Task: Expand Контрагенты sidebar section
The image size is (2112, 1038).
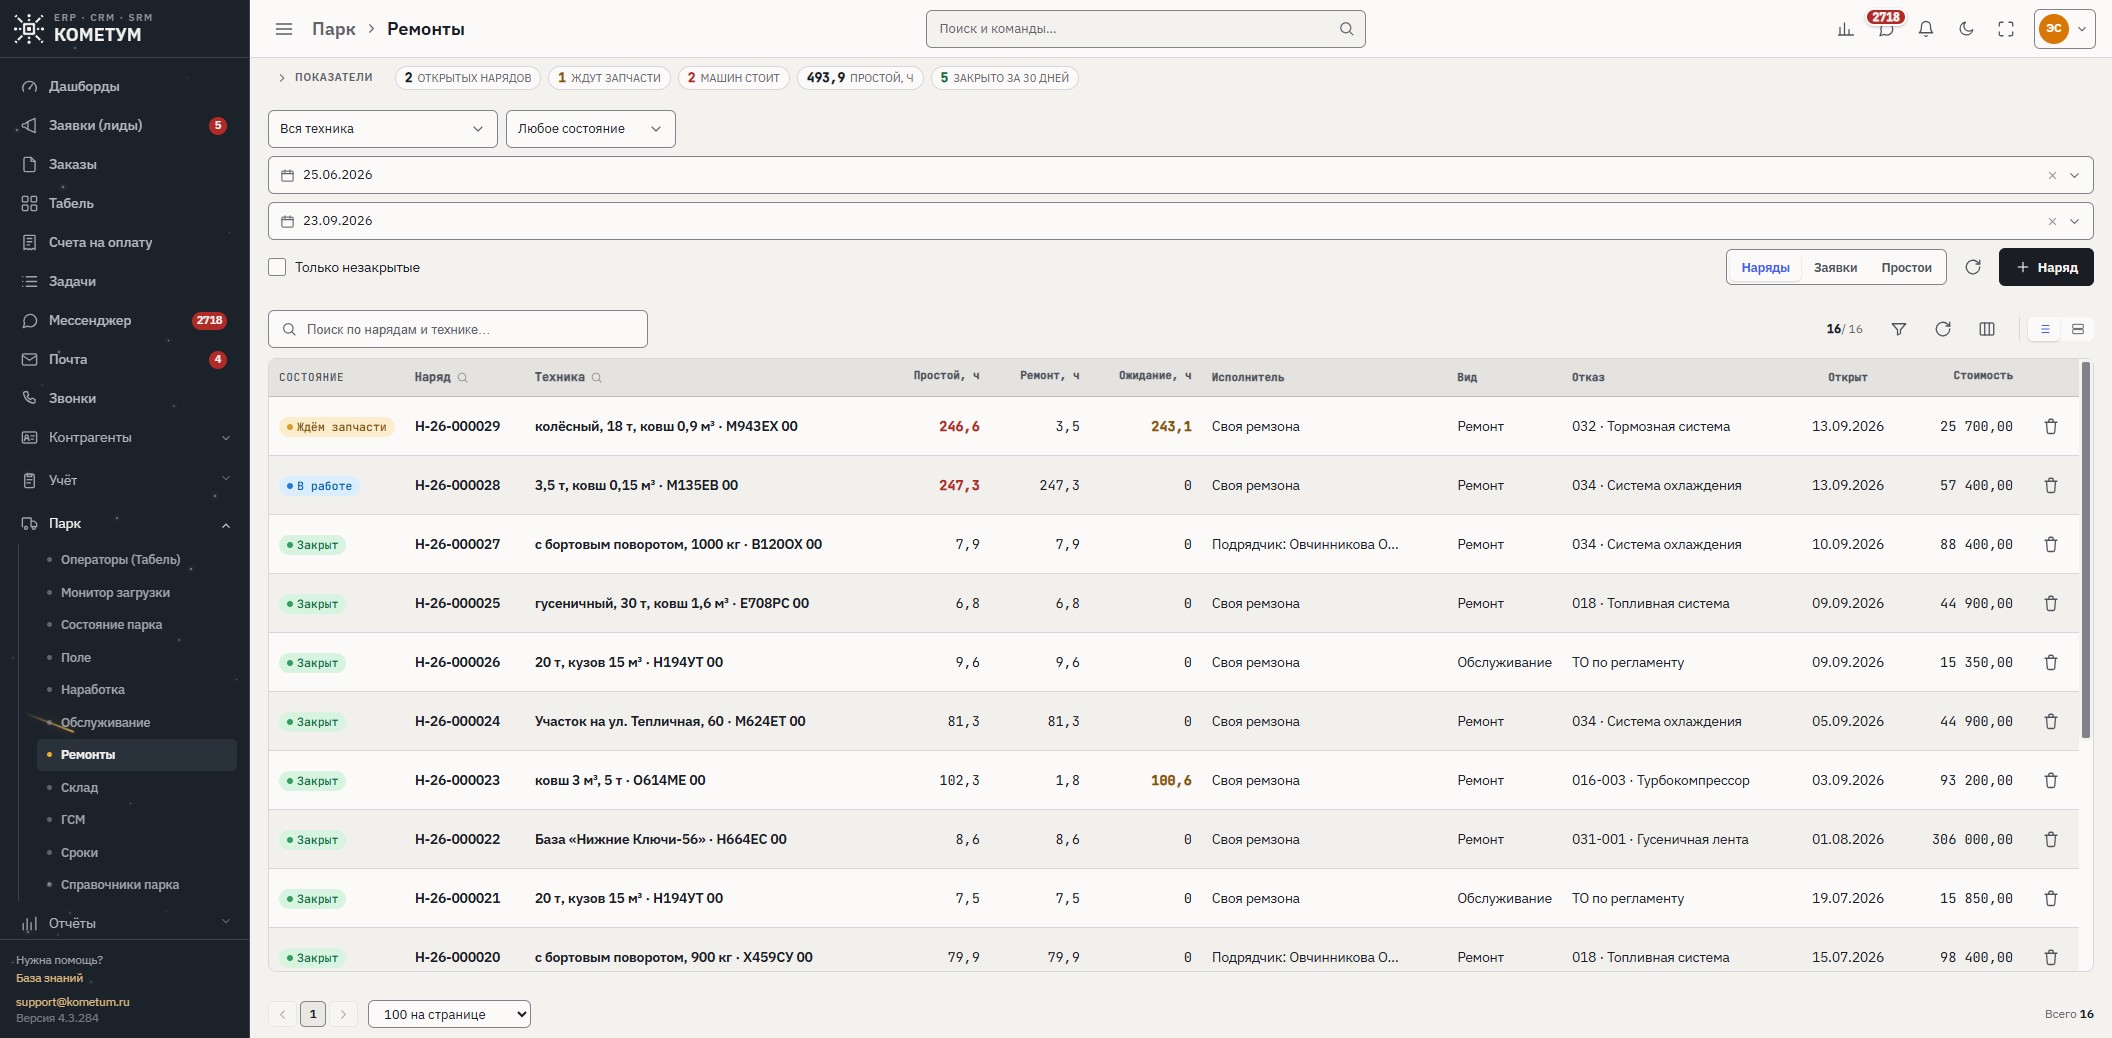Action: 125,437
